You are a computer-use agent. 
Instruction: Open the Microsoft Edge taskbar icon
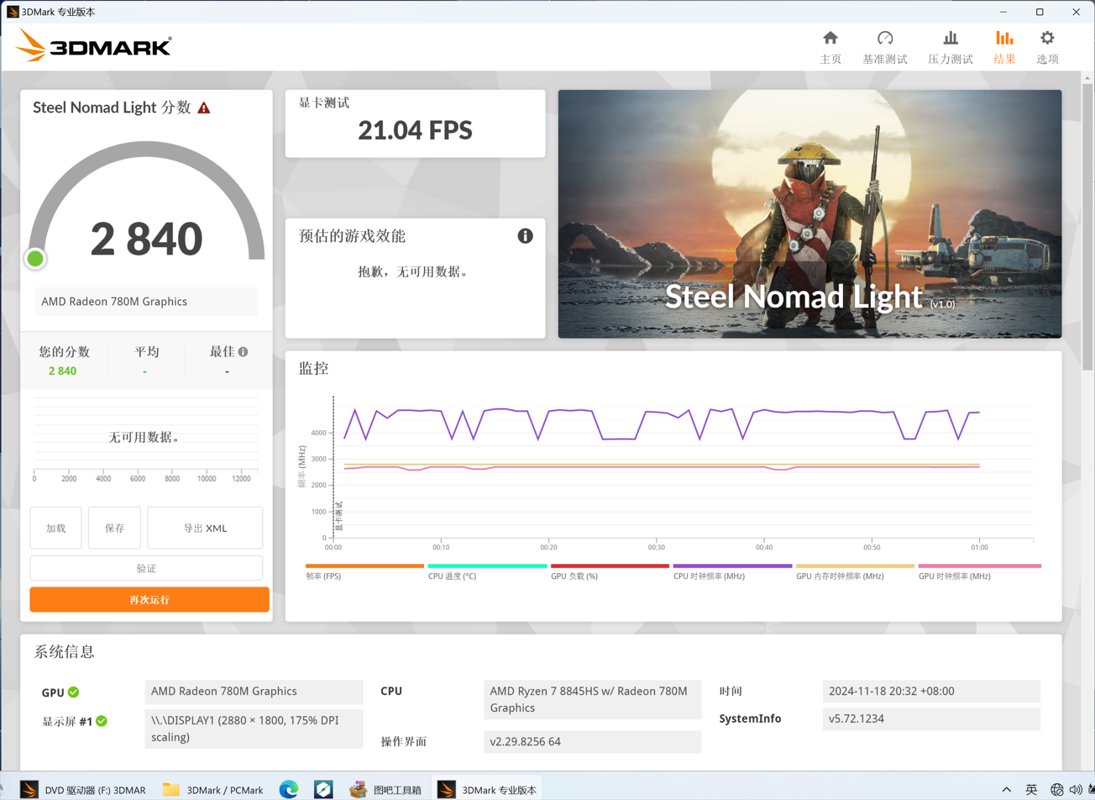288,789
